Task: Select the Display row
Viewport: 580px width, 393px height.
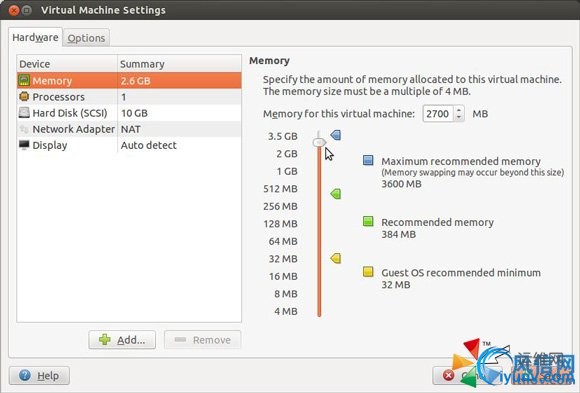Action: tap(129, 145)
